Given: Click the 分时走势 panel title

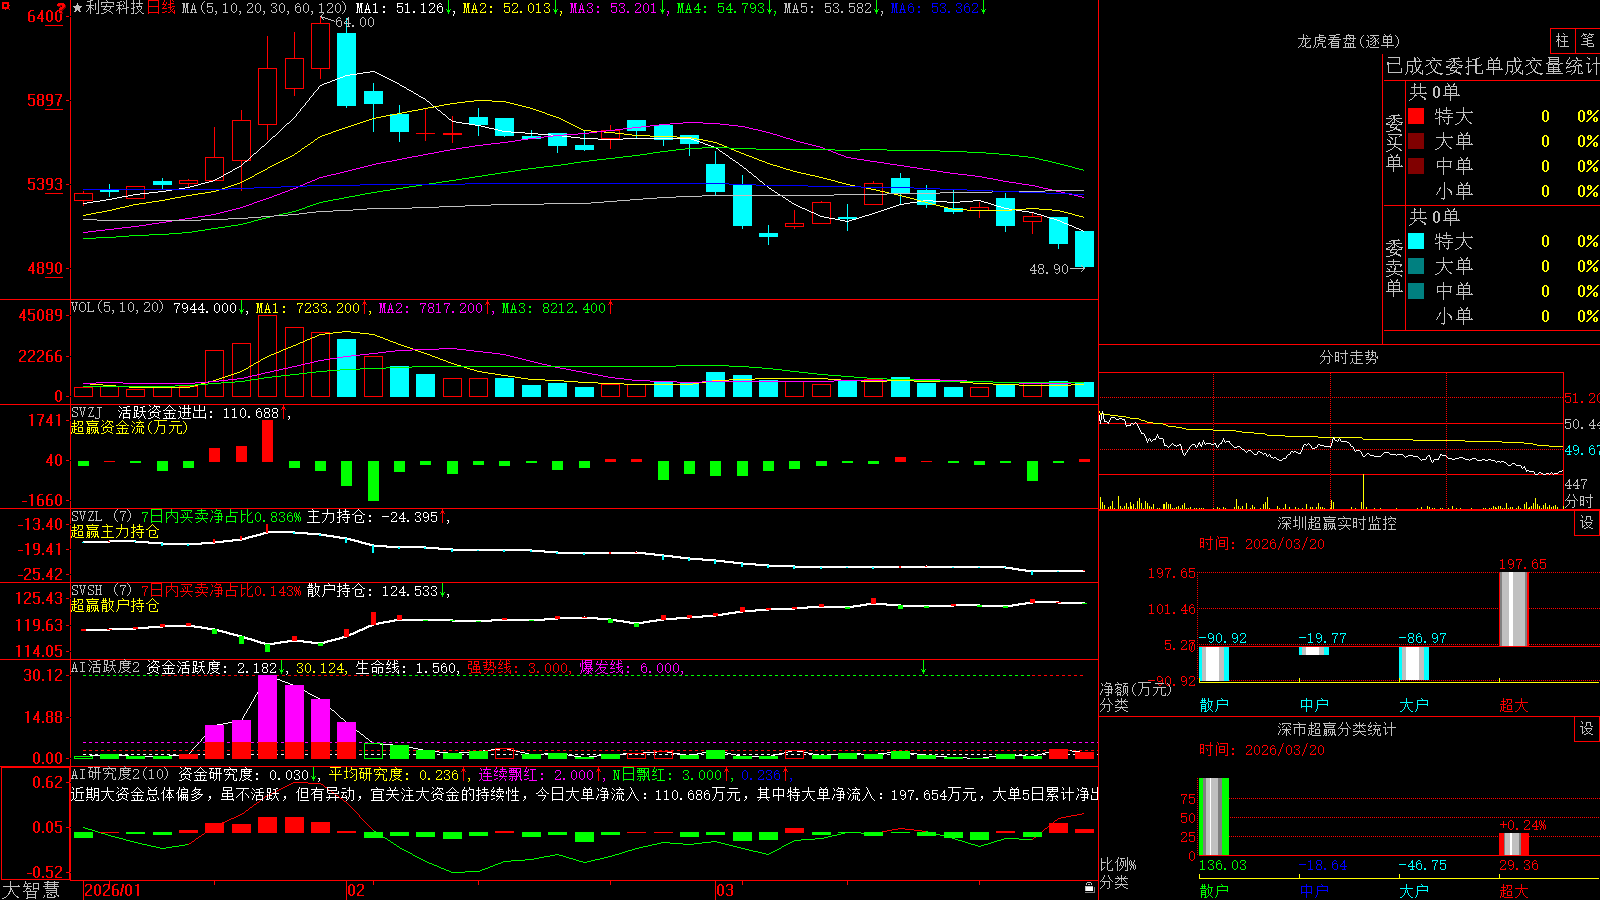Looking at the screenshot, I should point(1348,357).
